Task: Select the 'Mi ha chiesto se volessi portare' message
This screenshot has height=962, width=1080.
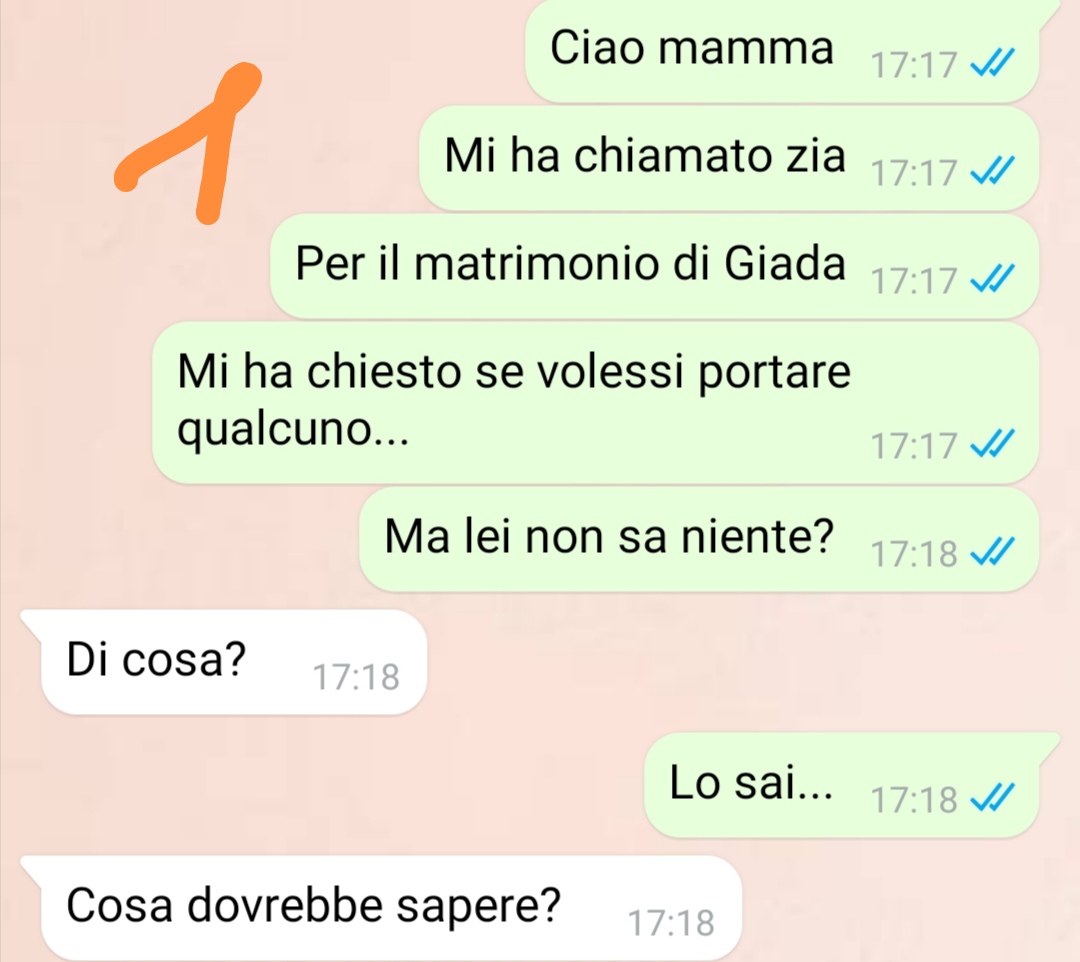Action: click(595, 402)
